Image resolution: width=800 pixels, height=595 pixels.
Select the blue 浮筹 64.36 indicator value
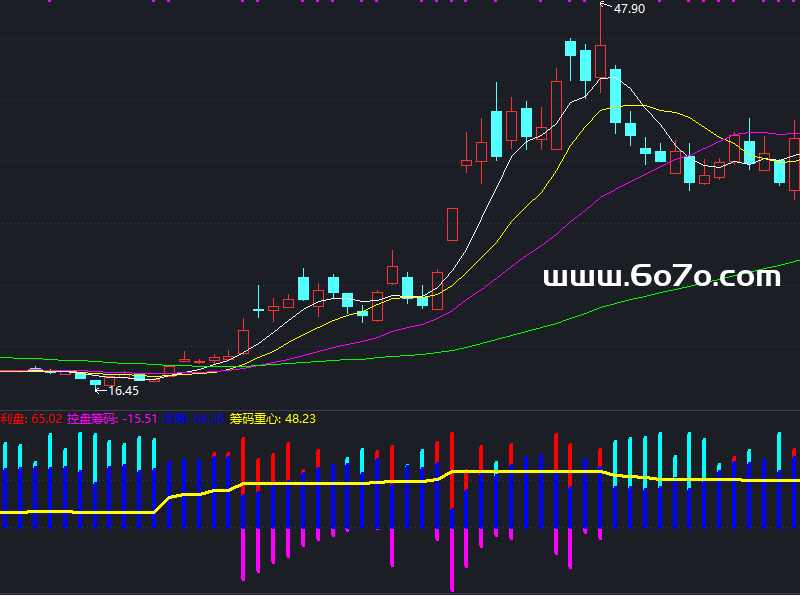coord(193,419)
